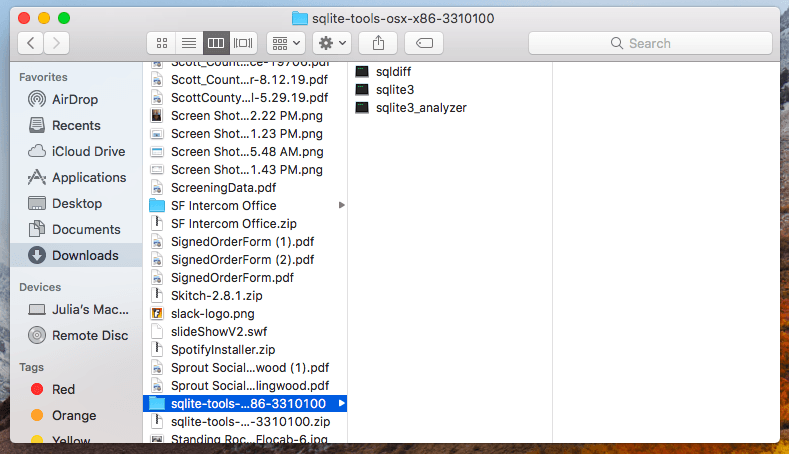Select slack-logo.png file icon

(x=157, y=313)
